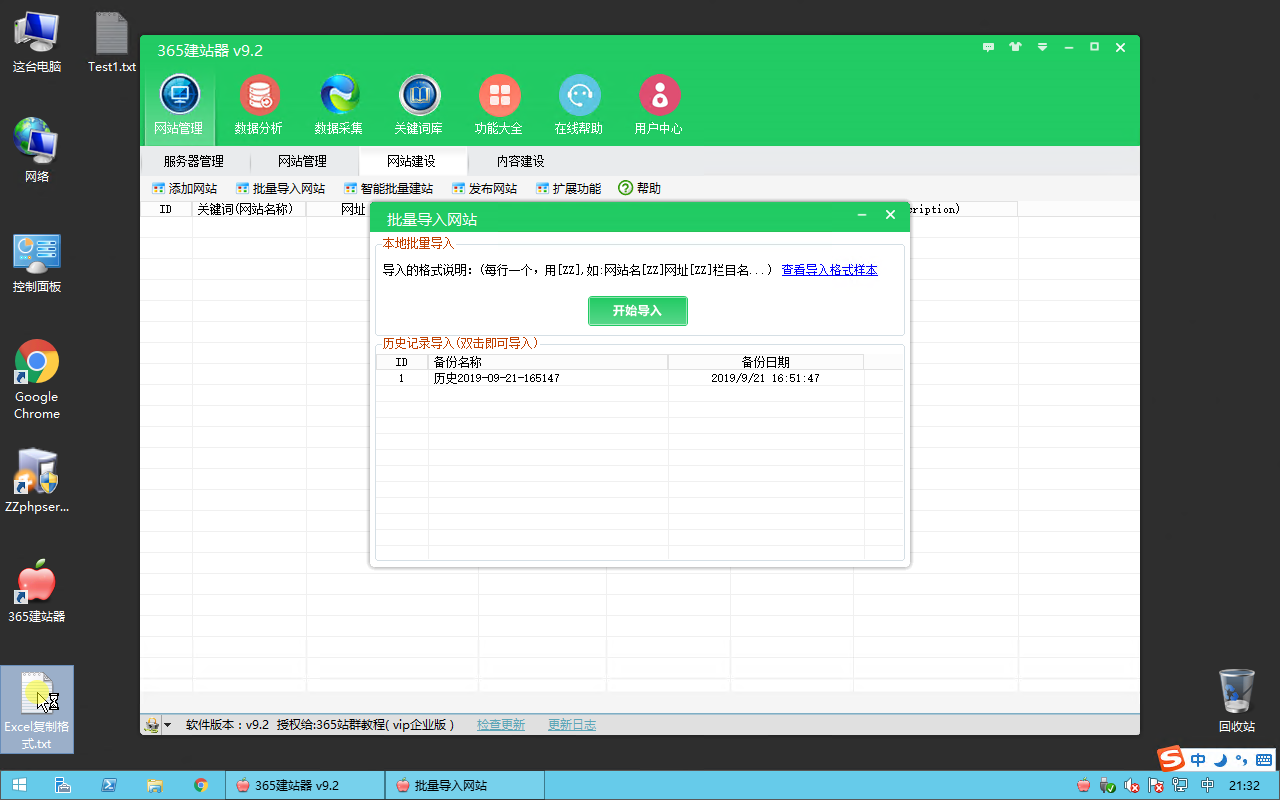Click the 软件版本 v9.2 status text
The width and height of the screenshot is (1280, 800).
pyautogui.click(x=228, y=725)
